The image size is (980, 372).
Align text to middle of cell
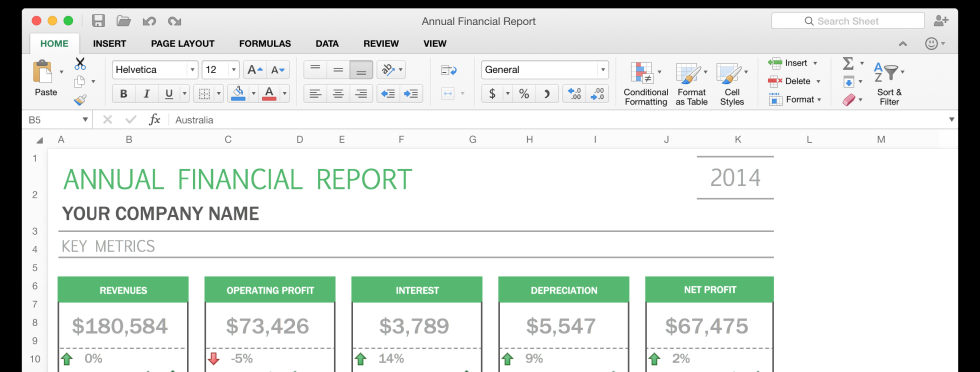(338, 70)
